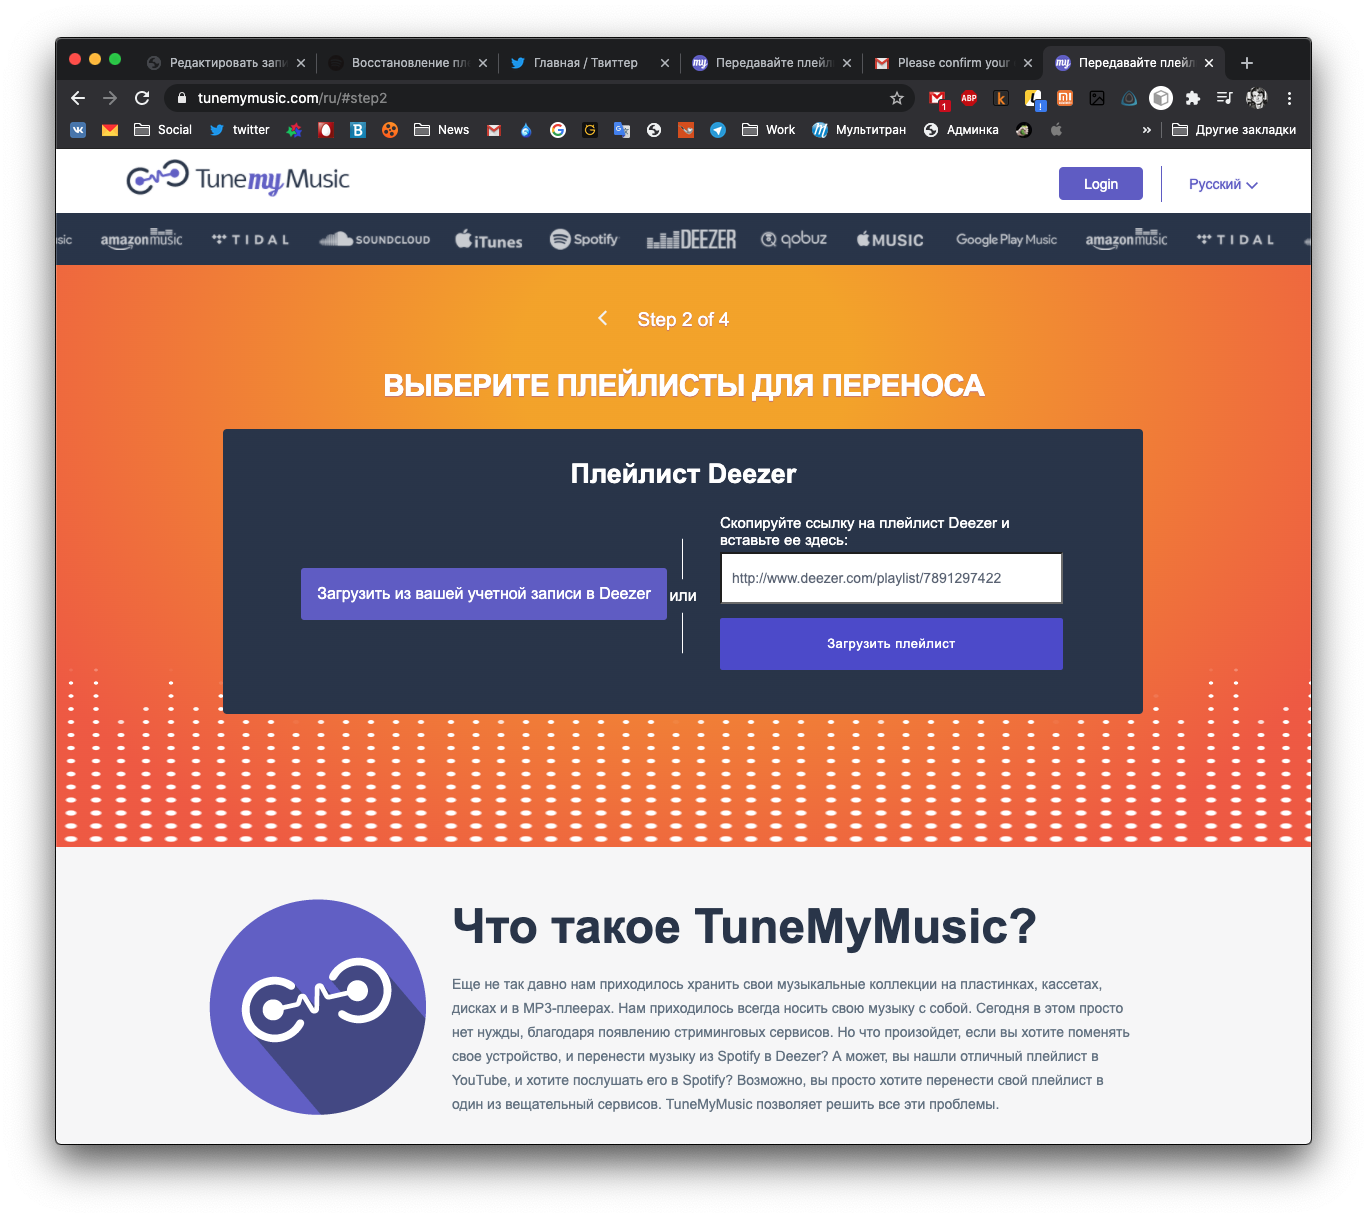The image size is (1367, 1218).
Task: Click the Deezer logo in services bar
Action: [x=691, y=240]
